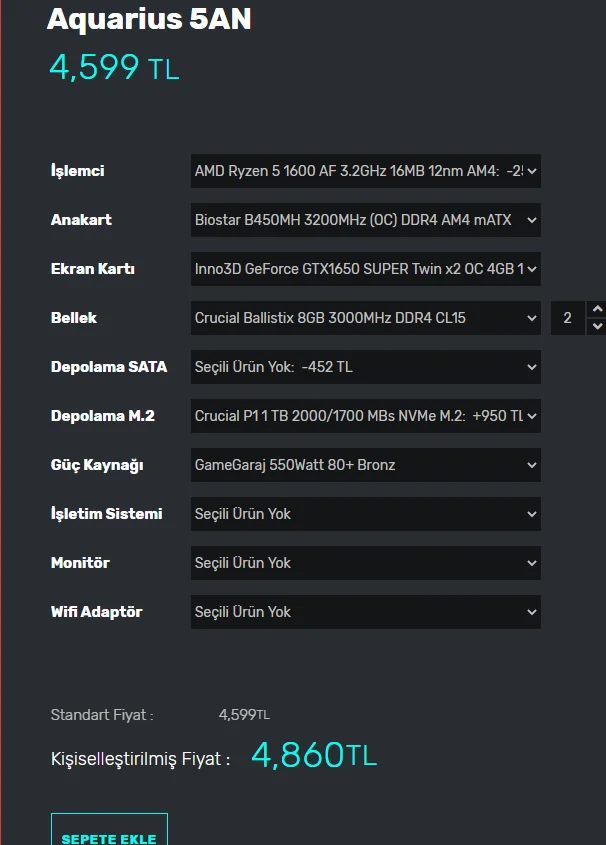Click the Depolama M.2 label text
606x845 pixels.
pos(103,416)
